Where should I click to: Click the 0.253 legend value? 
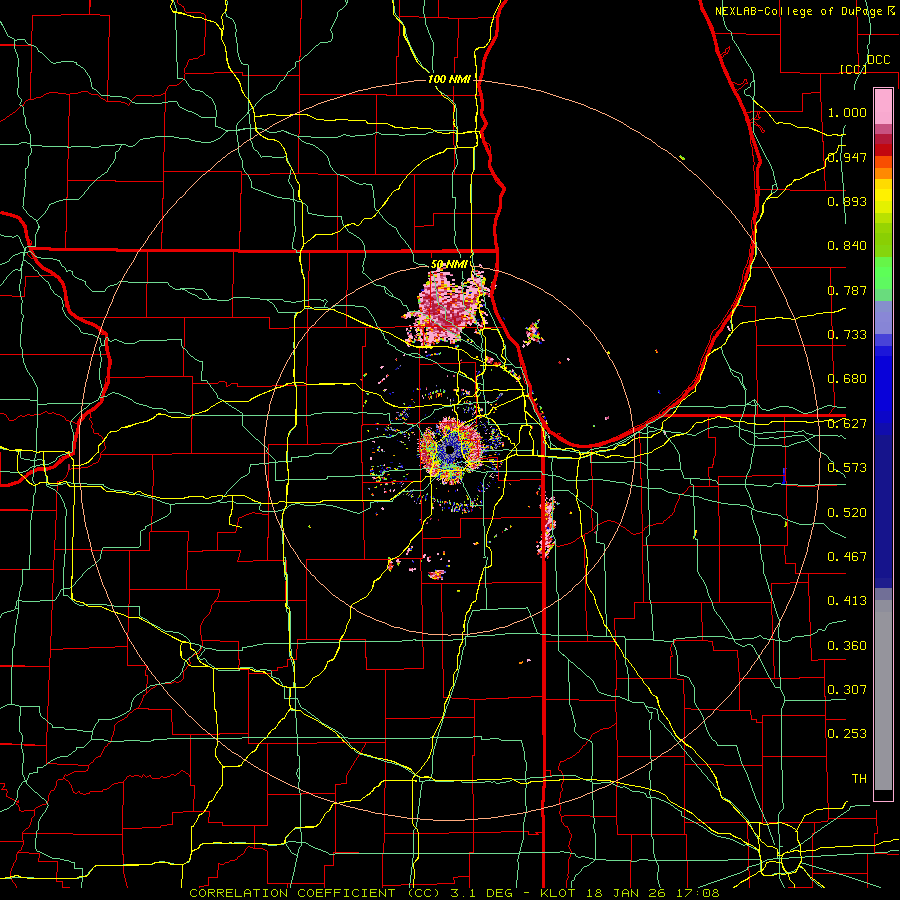click(x=847, y=734)
